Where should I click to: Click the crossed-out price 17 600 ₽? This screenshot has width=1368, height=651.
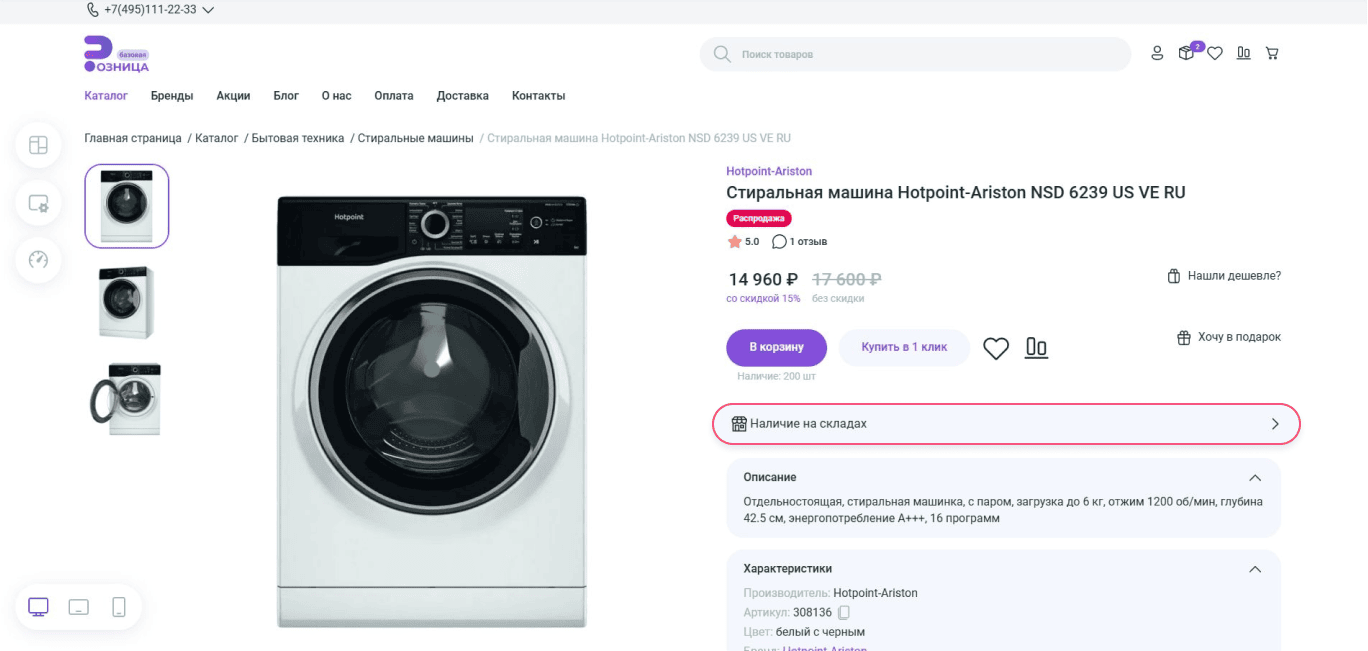point(846,279)
